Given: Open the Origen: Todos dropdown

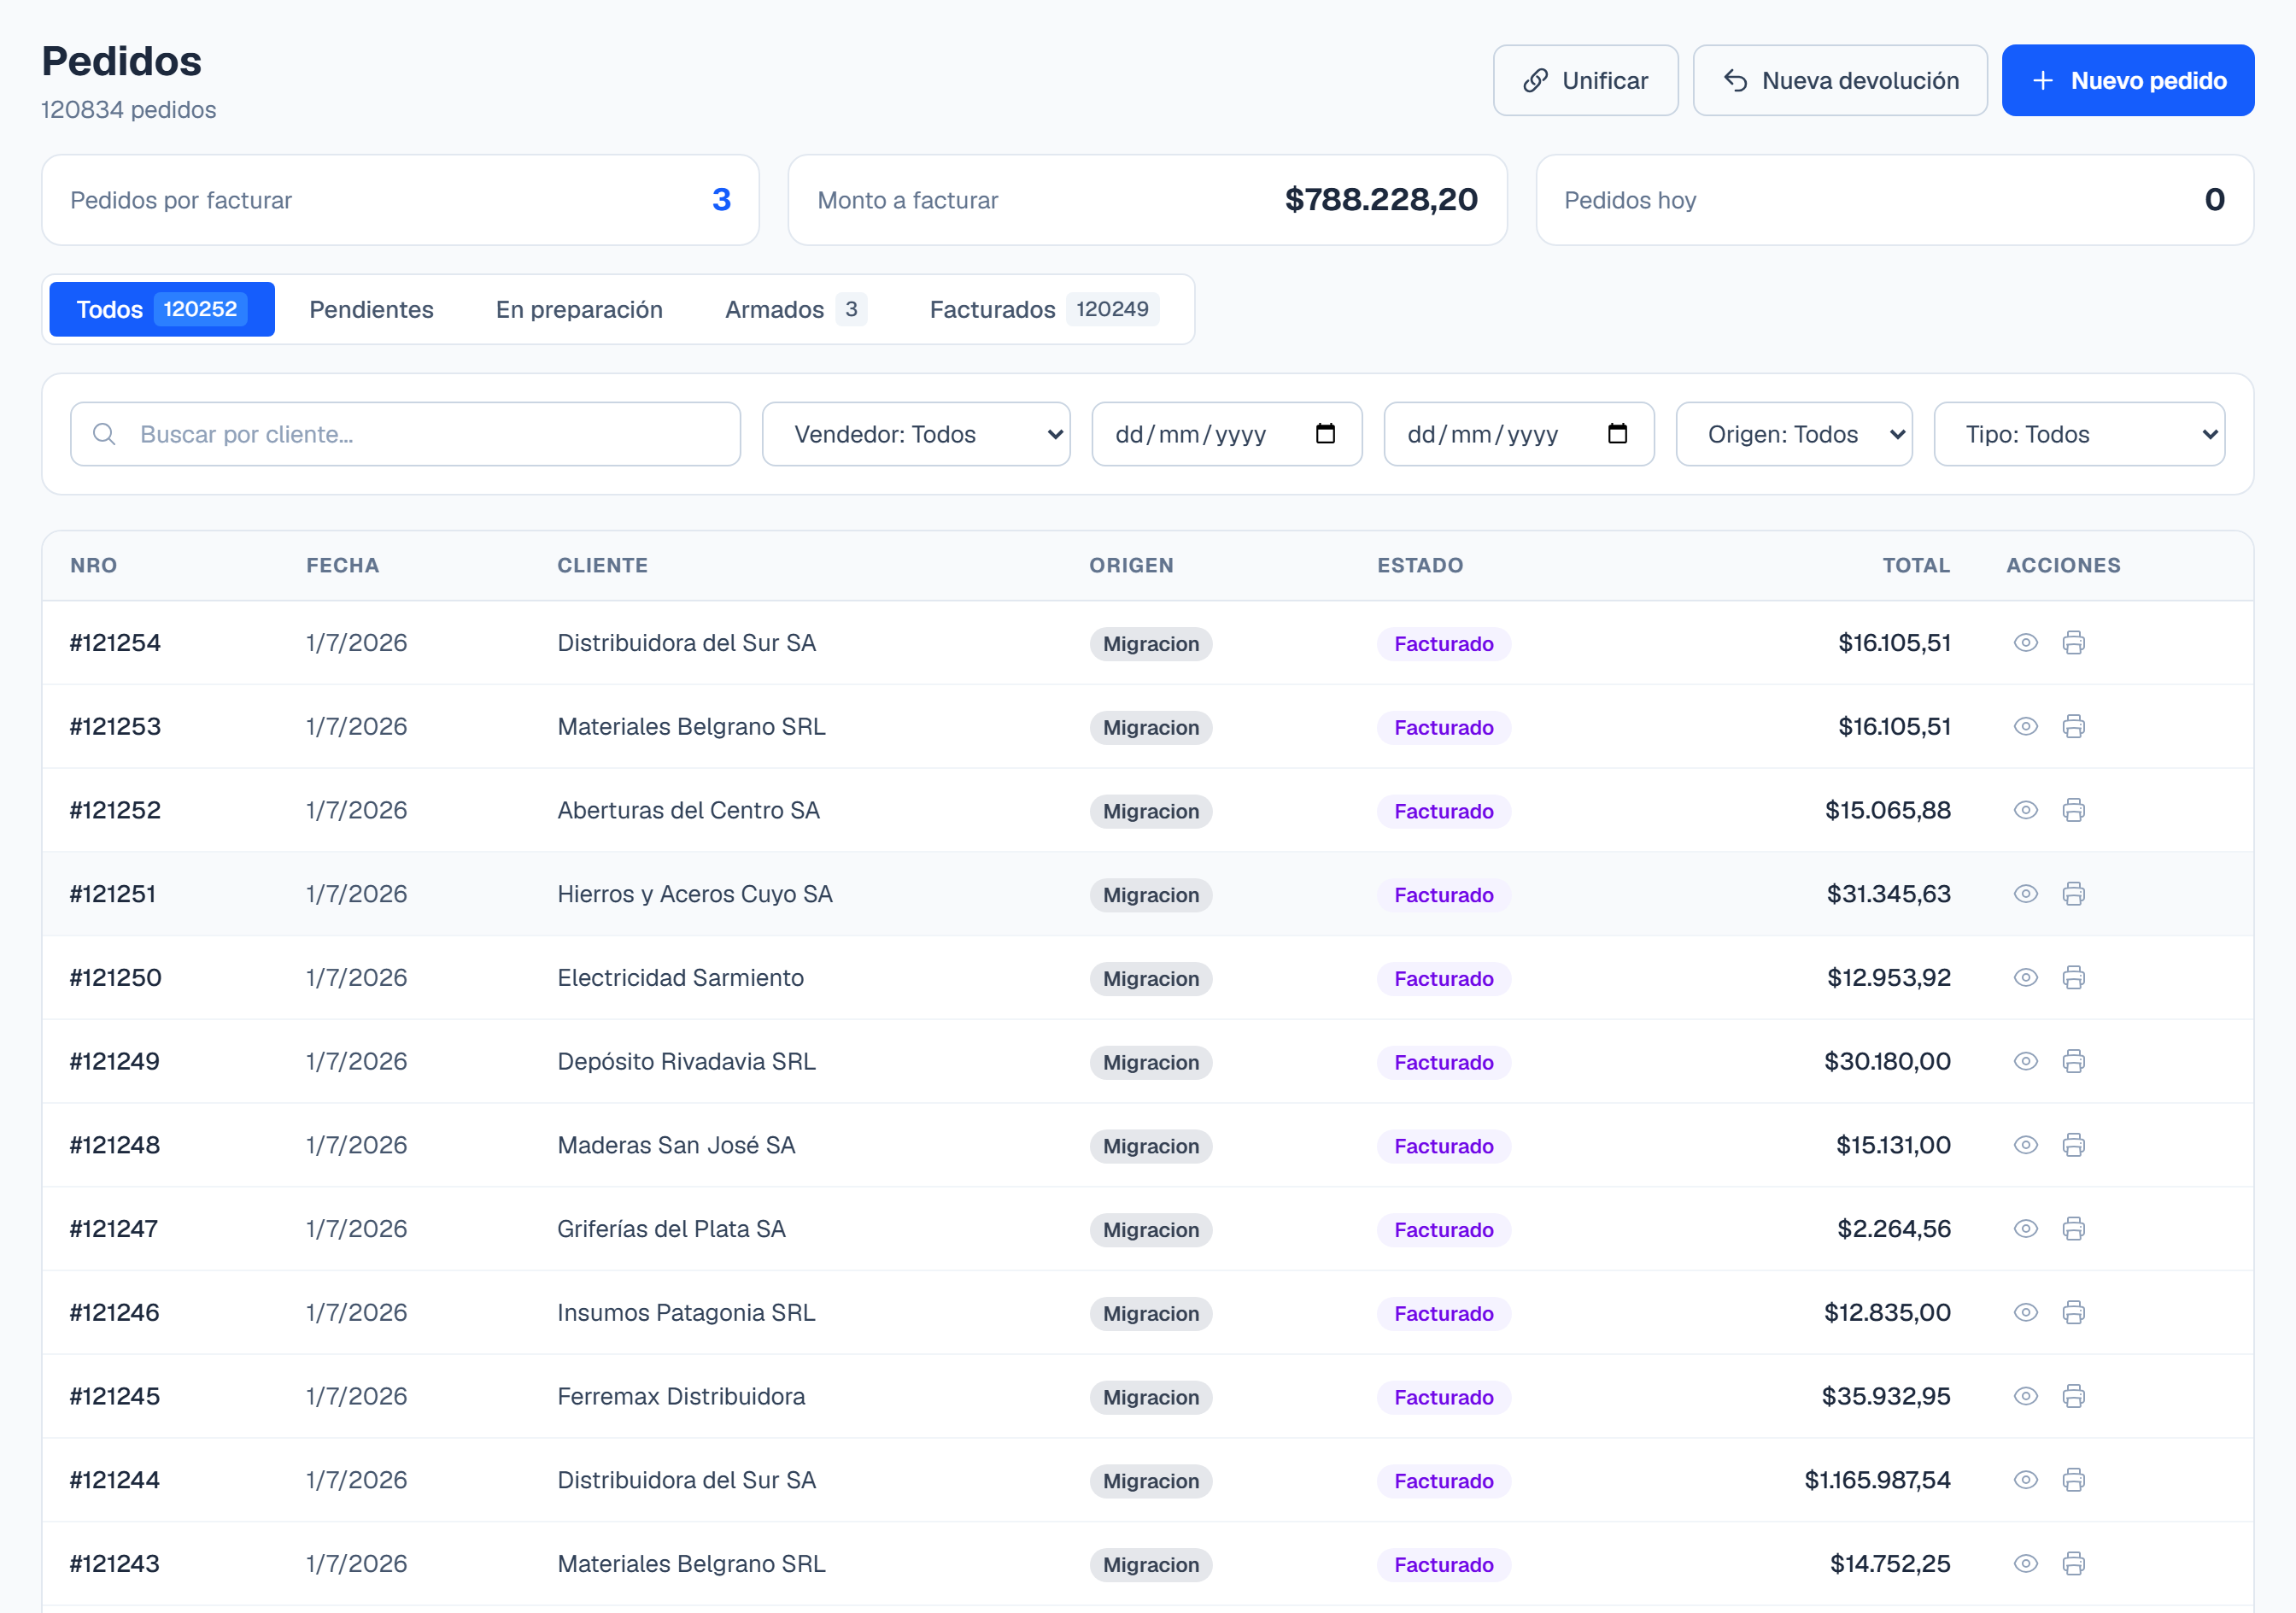Looking at the screenshot, I should point(1794,434).
